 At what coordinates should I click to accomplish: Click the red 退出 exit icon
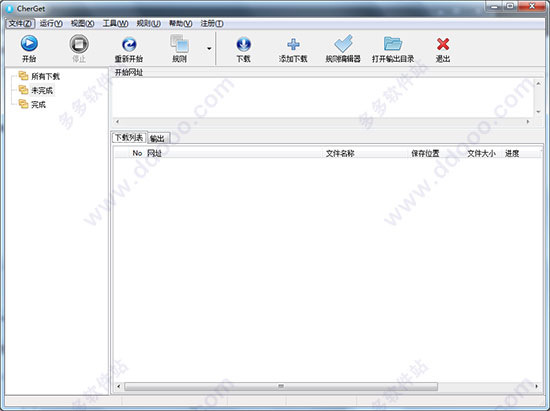443,44
